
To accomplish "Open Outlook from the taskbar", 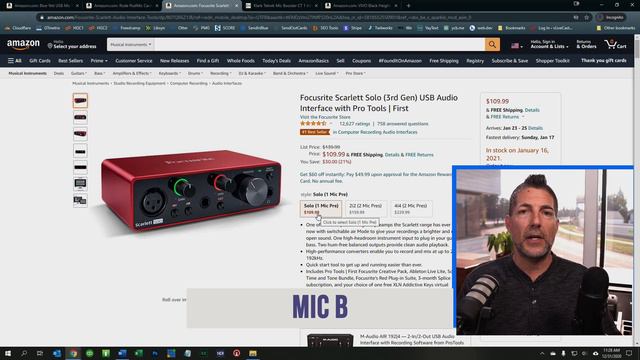I will pyautogui.click(x=57, y=353).
